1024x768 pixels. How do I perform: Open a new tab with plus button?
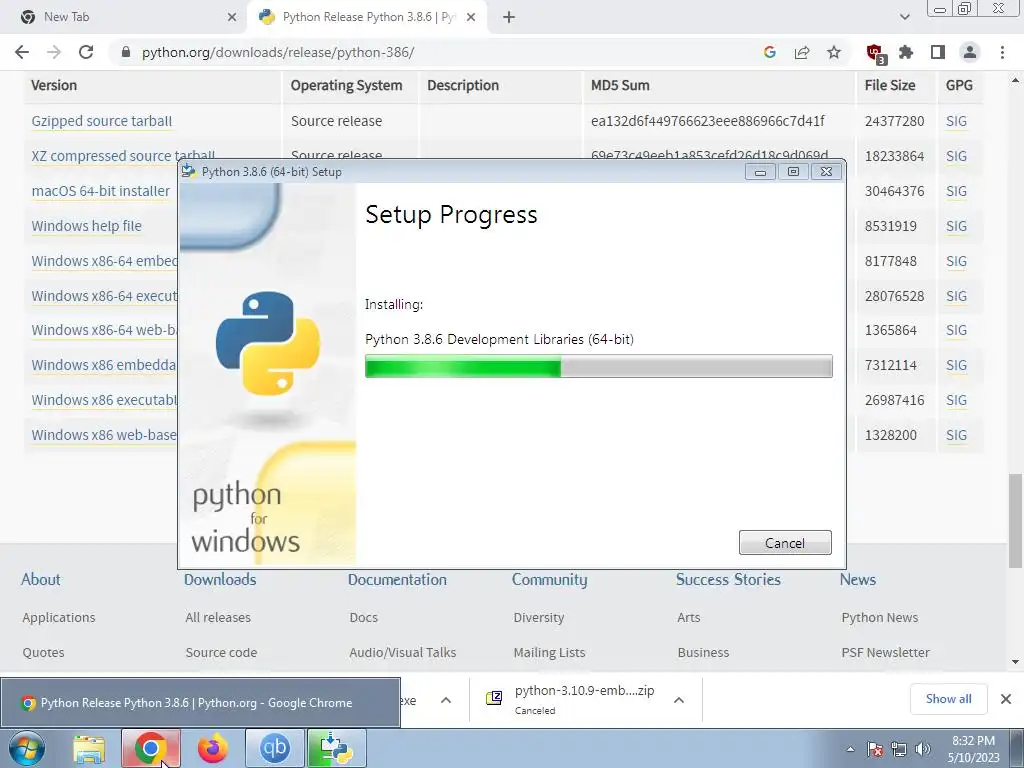pos(509,17)
